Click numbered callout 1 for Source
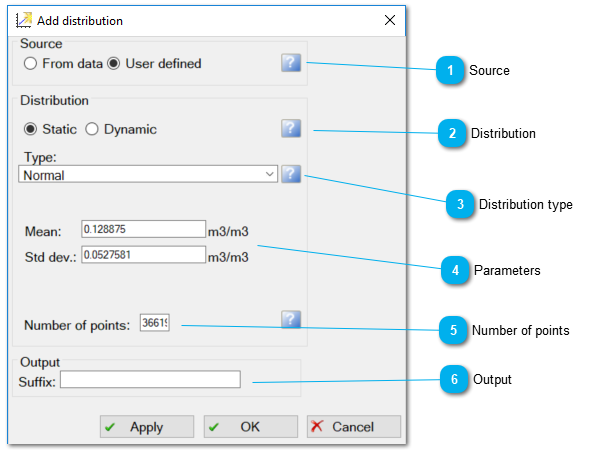Viewport: 589px width, 453px height. click(450, 70)
